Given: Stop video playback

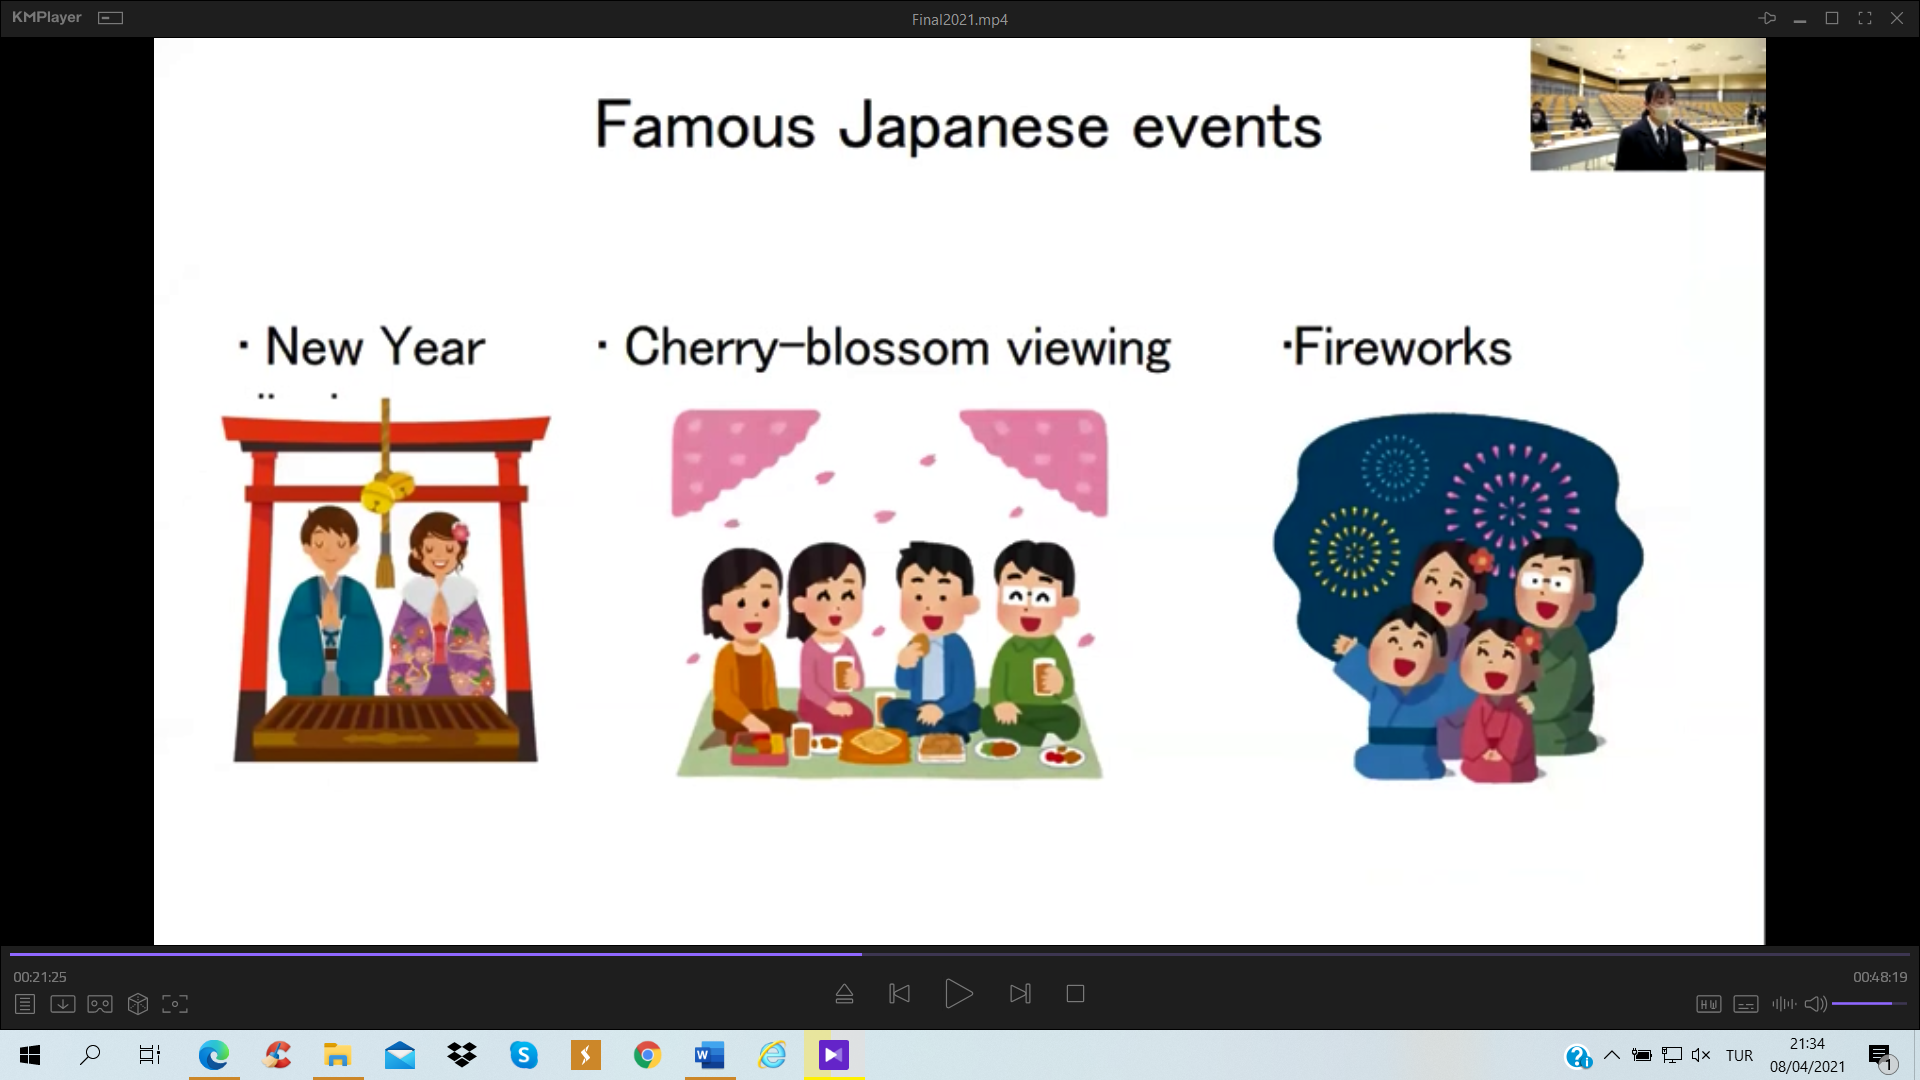Looking at the screenshot, I should click(1075, 994).
